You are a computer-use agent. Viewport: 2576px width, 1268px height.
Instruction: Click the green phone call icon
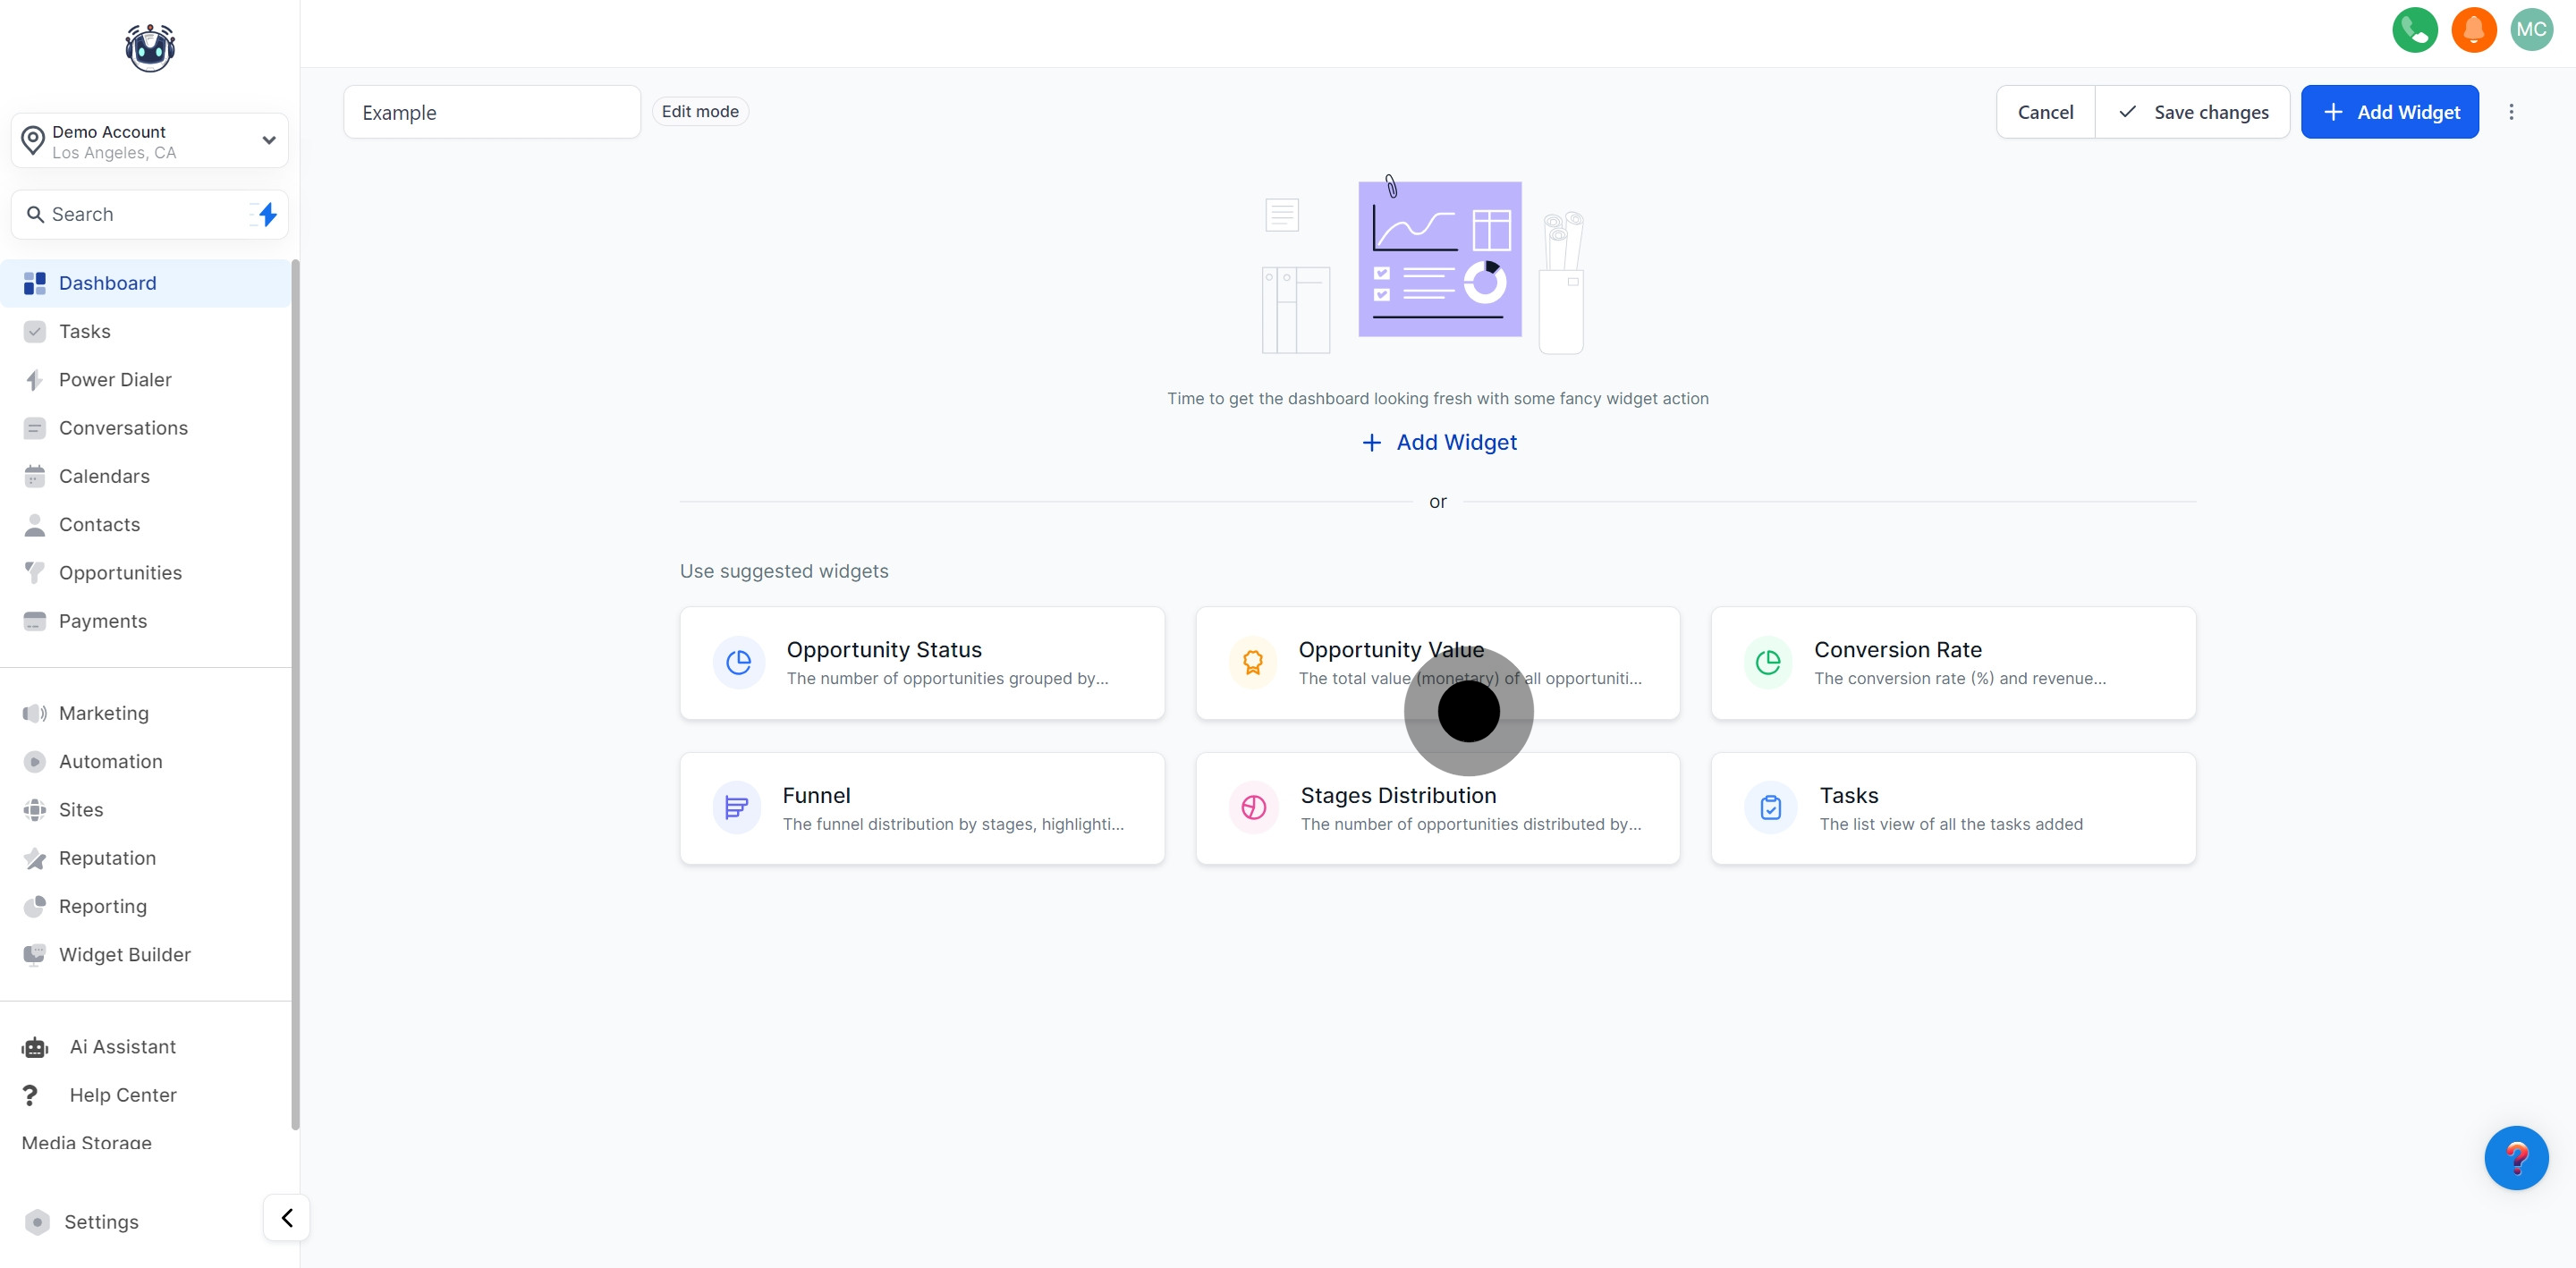(x=2414, y=30)
